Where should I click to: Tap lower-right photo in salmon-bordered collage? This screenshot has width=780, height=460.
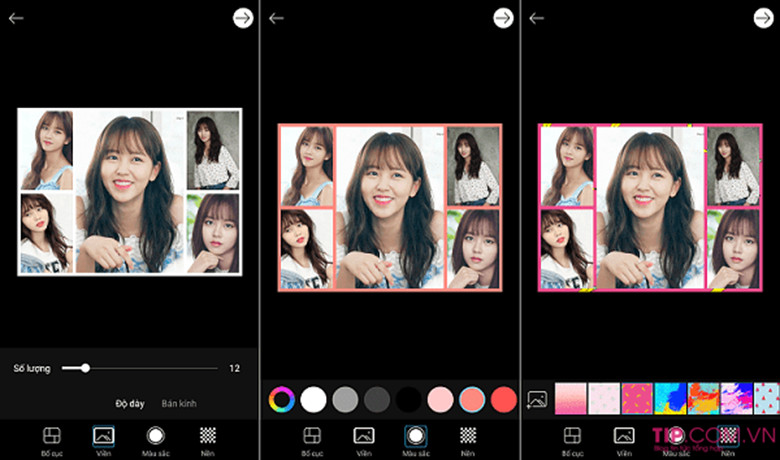(x=473, y=249)
